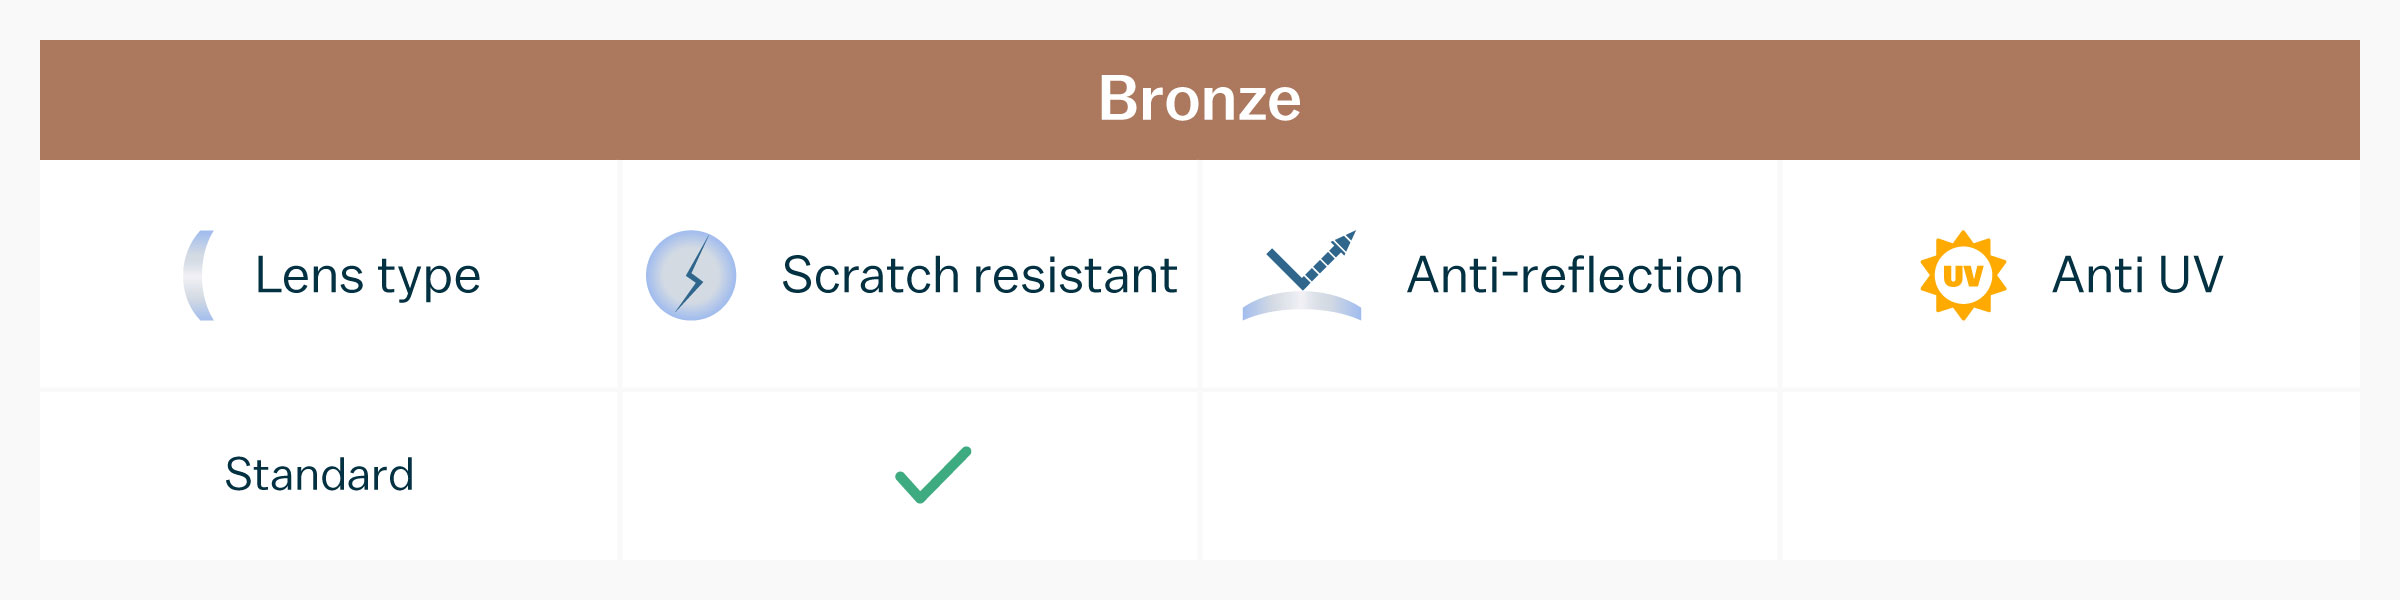Click the orange Anti UV sun icon
The image size is (2400, 600).
(1963, 275)
